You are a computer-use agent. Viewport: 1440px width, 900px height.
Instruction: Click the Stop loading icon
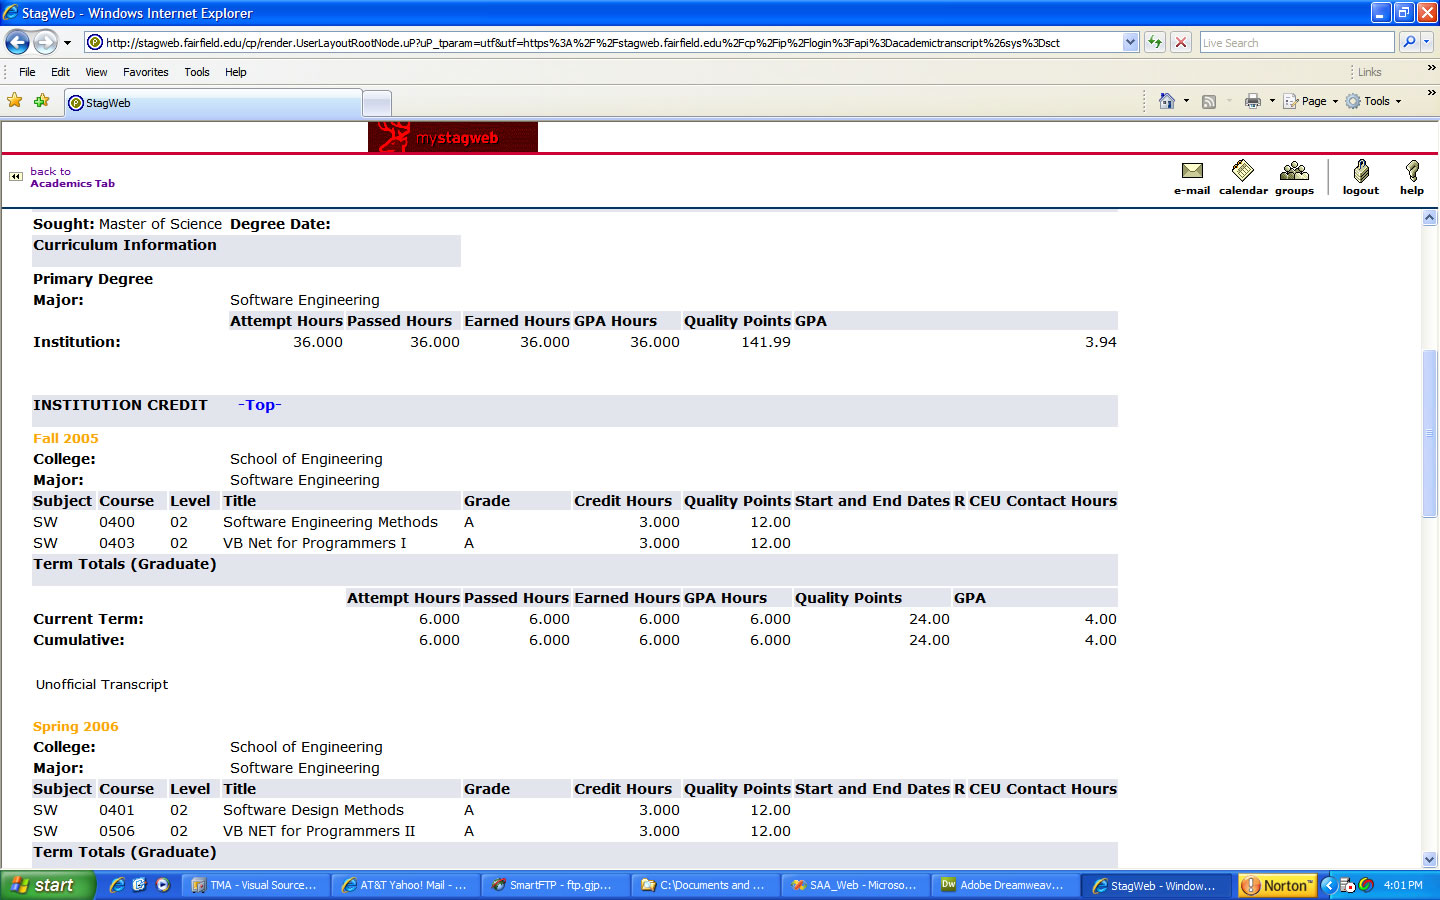[1181, 42]
